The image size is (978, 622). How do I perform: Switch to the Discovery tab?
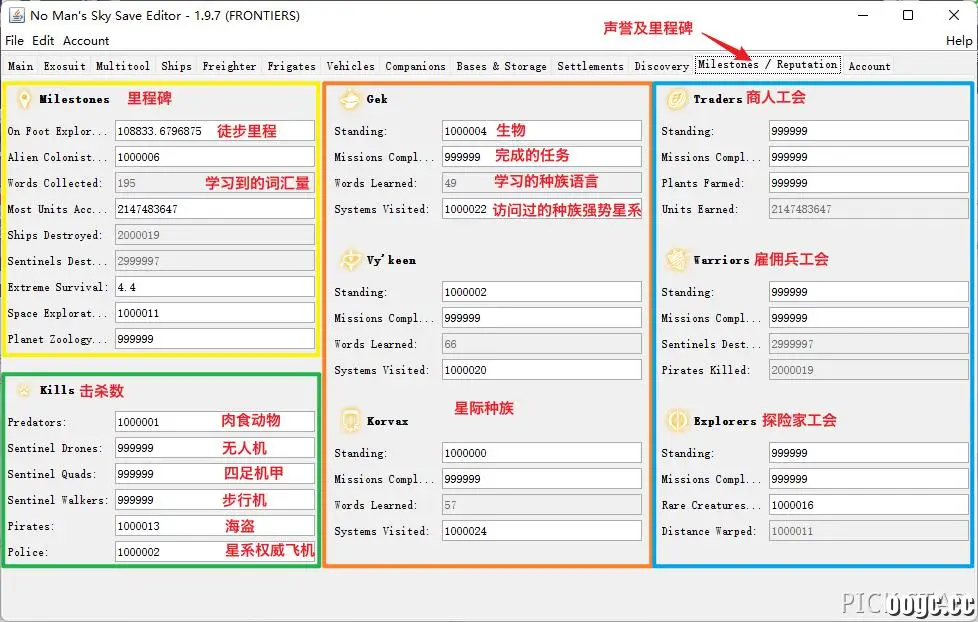click(x=661, y=66)
